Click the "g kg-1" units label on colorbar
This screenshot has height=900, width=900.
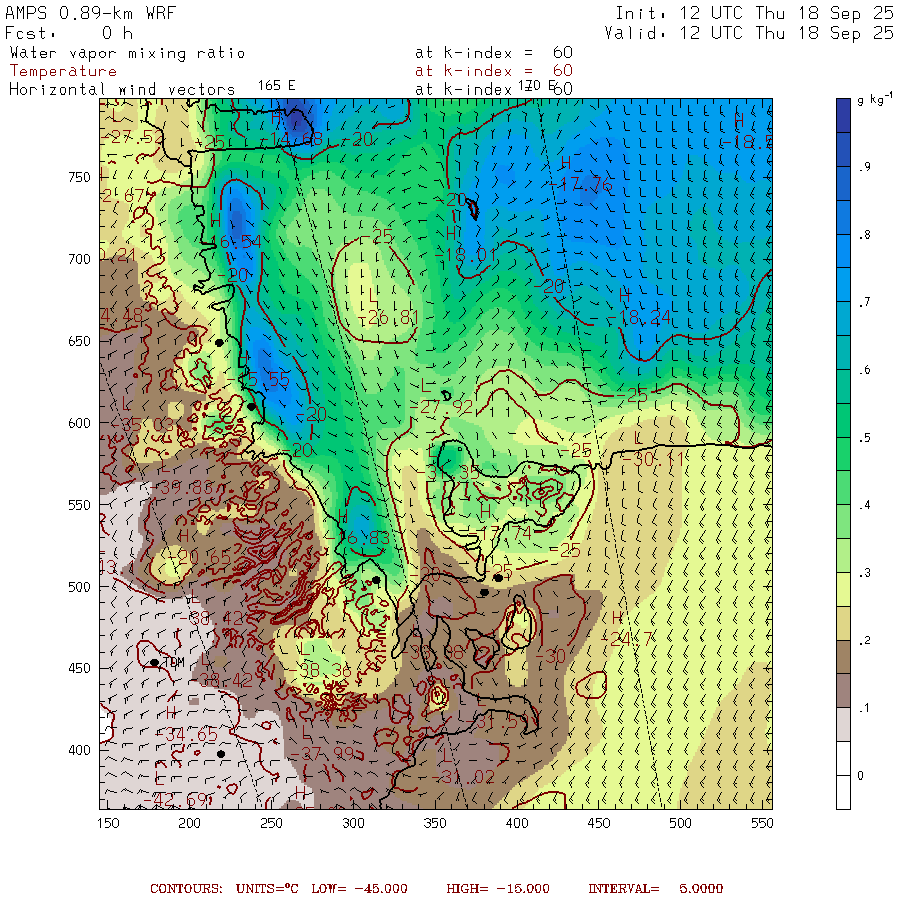tap(875, 99)
